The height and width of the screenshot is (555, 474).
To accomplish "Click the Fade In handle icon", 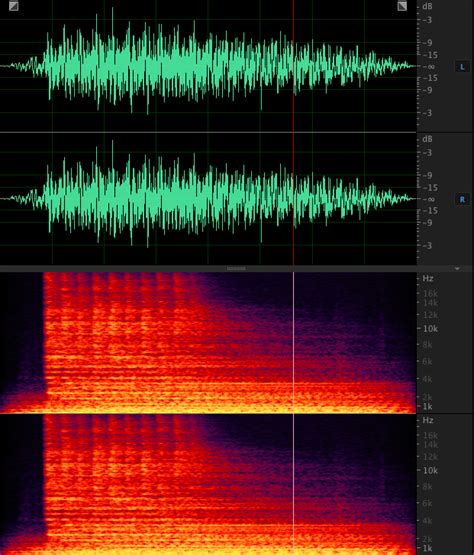I will [x=13, y=6].
